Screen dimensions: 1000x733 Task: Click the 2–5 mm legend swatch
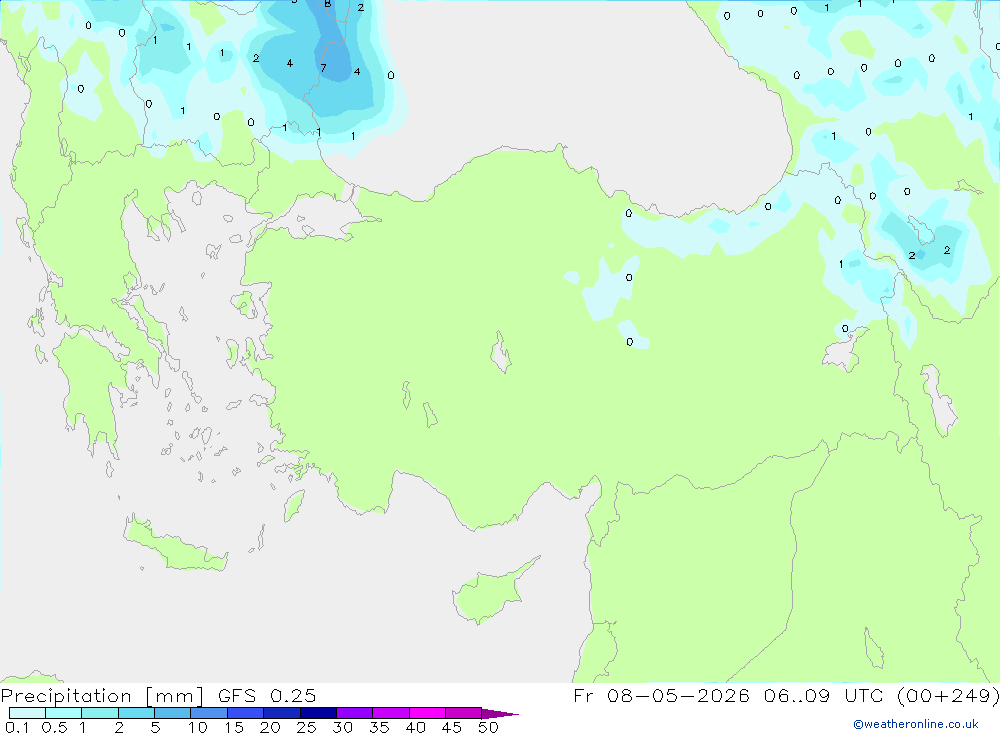click(x=136, y=713)
